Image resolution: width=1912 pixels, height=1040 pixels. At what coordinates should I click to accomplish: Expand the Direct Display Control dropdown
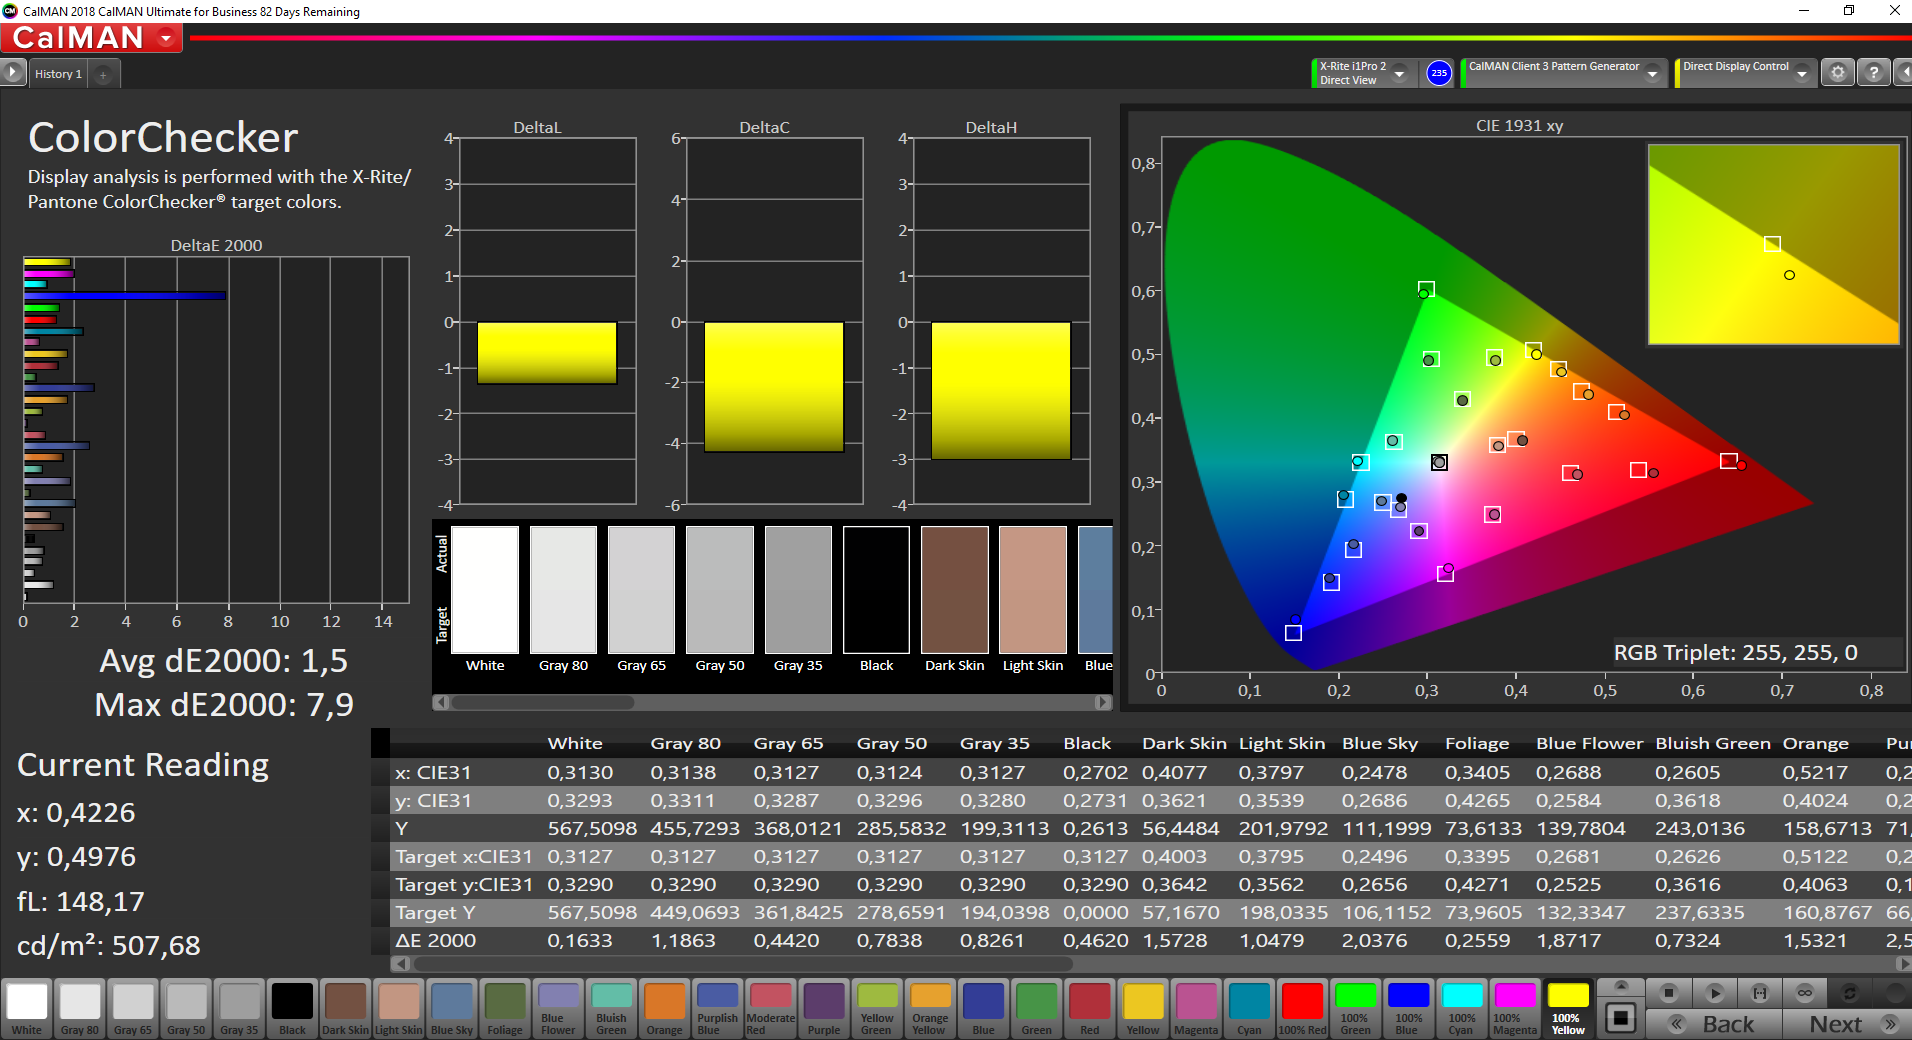[x=1801, y=73]
